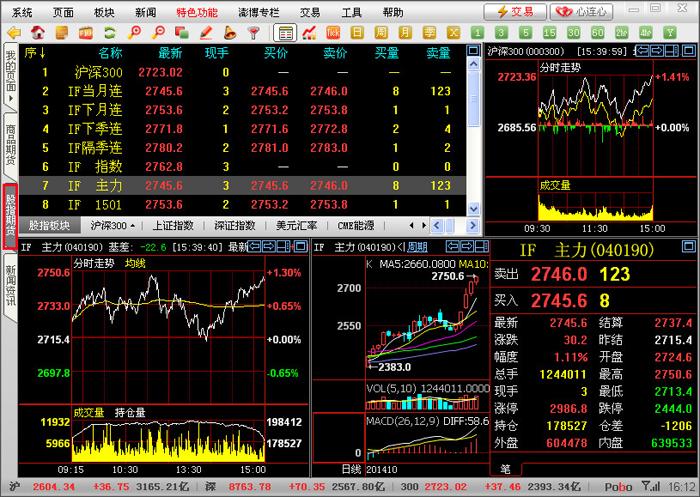The height and width of the screenshot is (497, 700).
Task: Click the signal strength icon in status bar
Action: click(651, 486)
